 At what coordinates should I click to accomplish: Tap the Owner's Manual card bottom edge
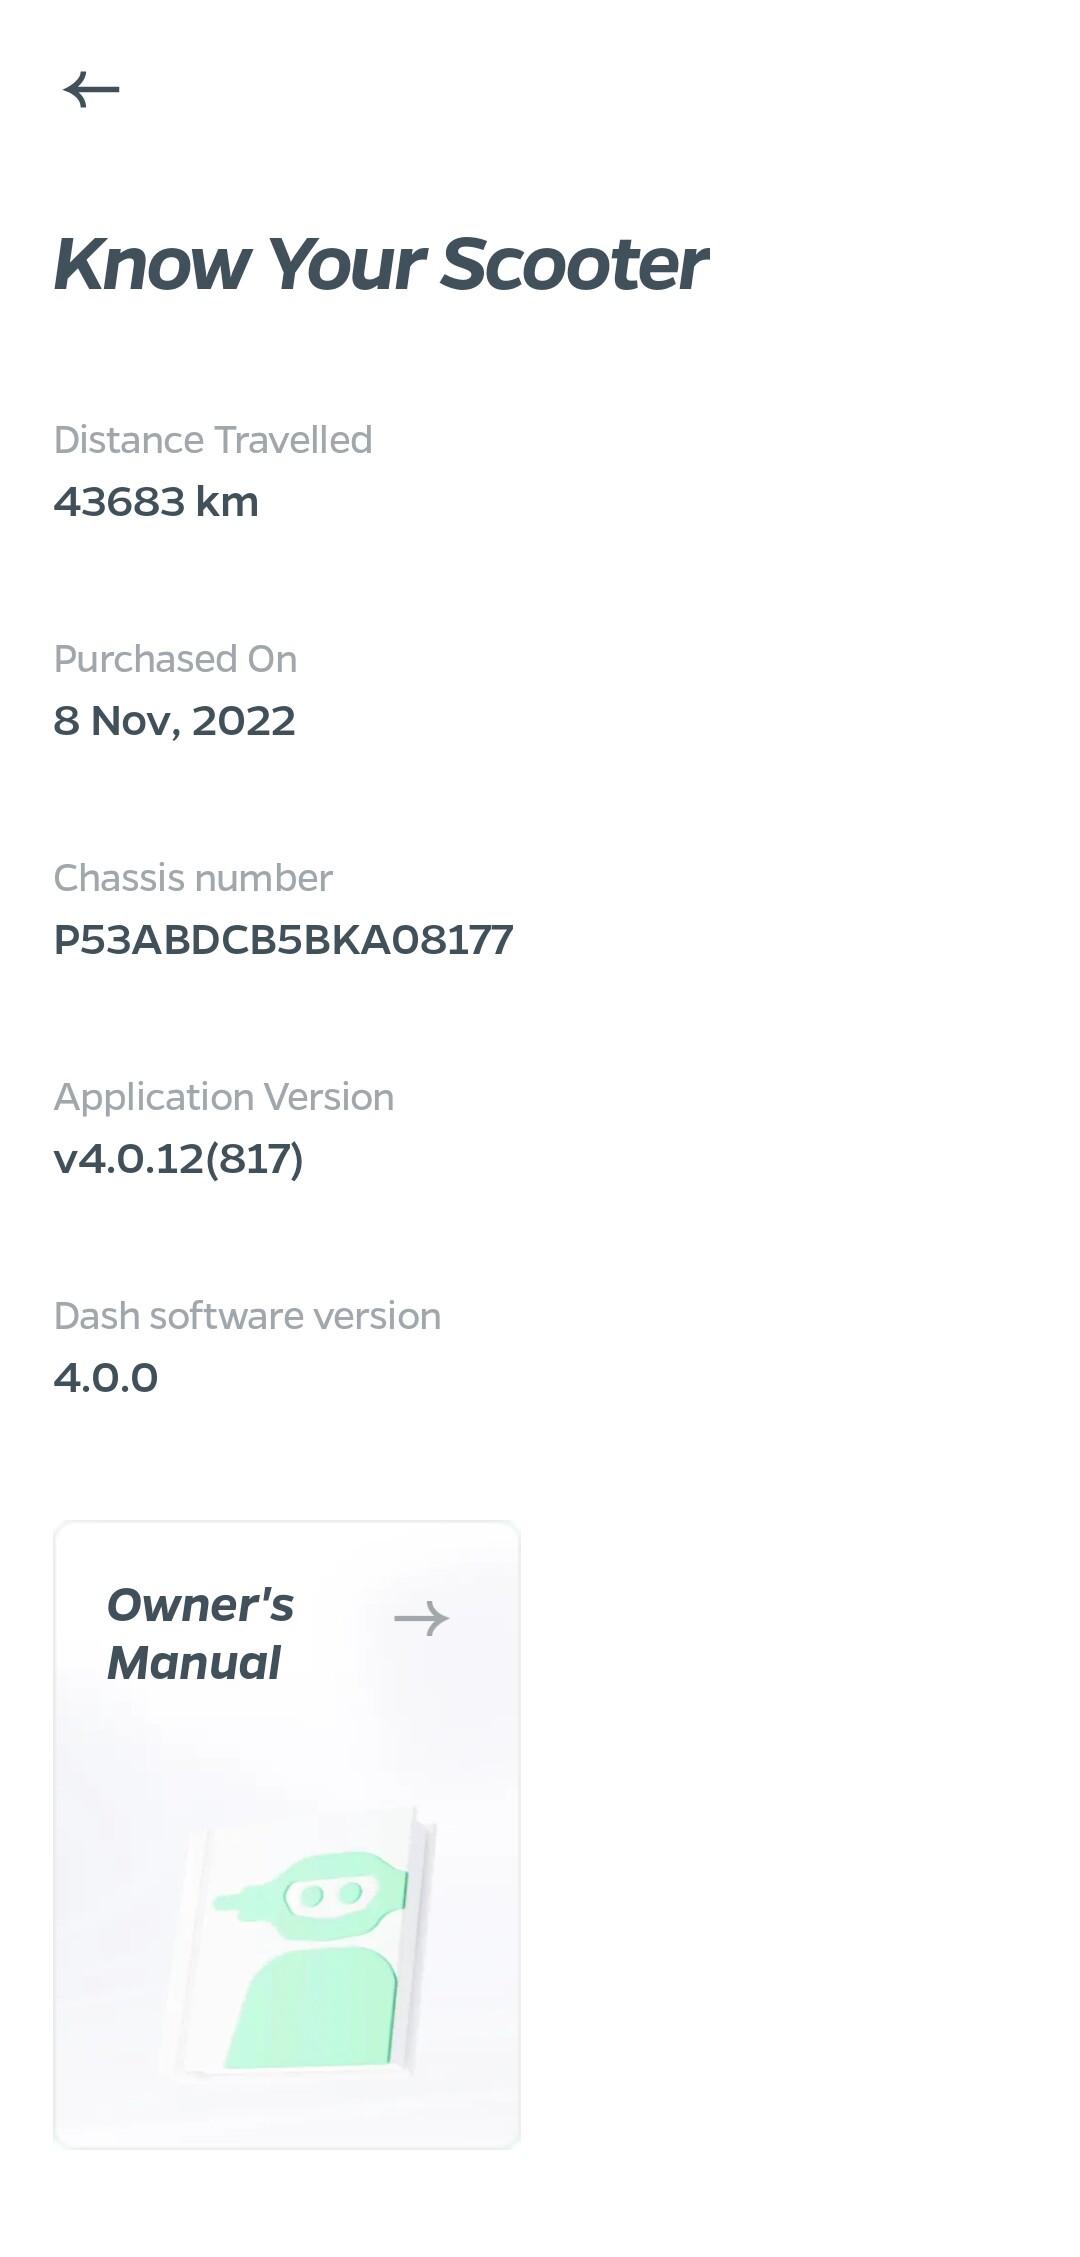(287, 2145)
